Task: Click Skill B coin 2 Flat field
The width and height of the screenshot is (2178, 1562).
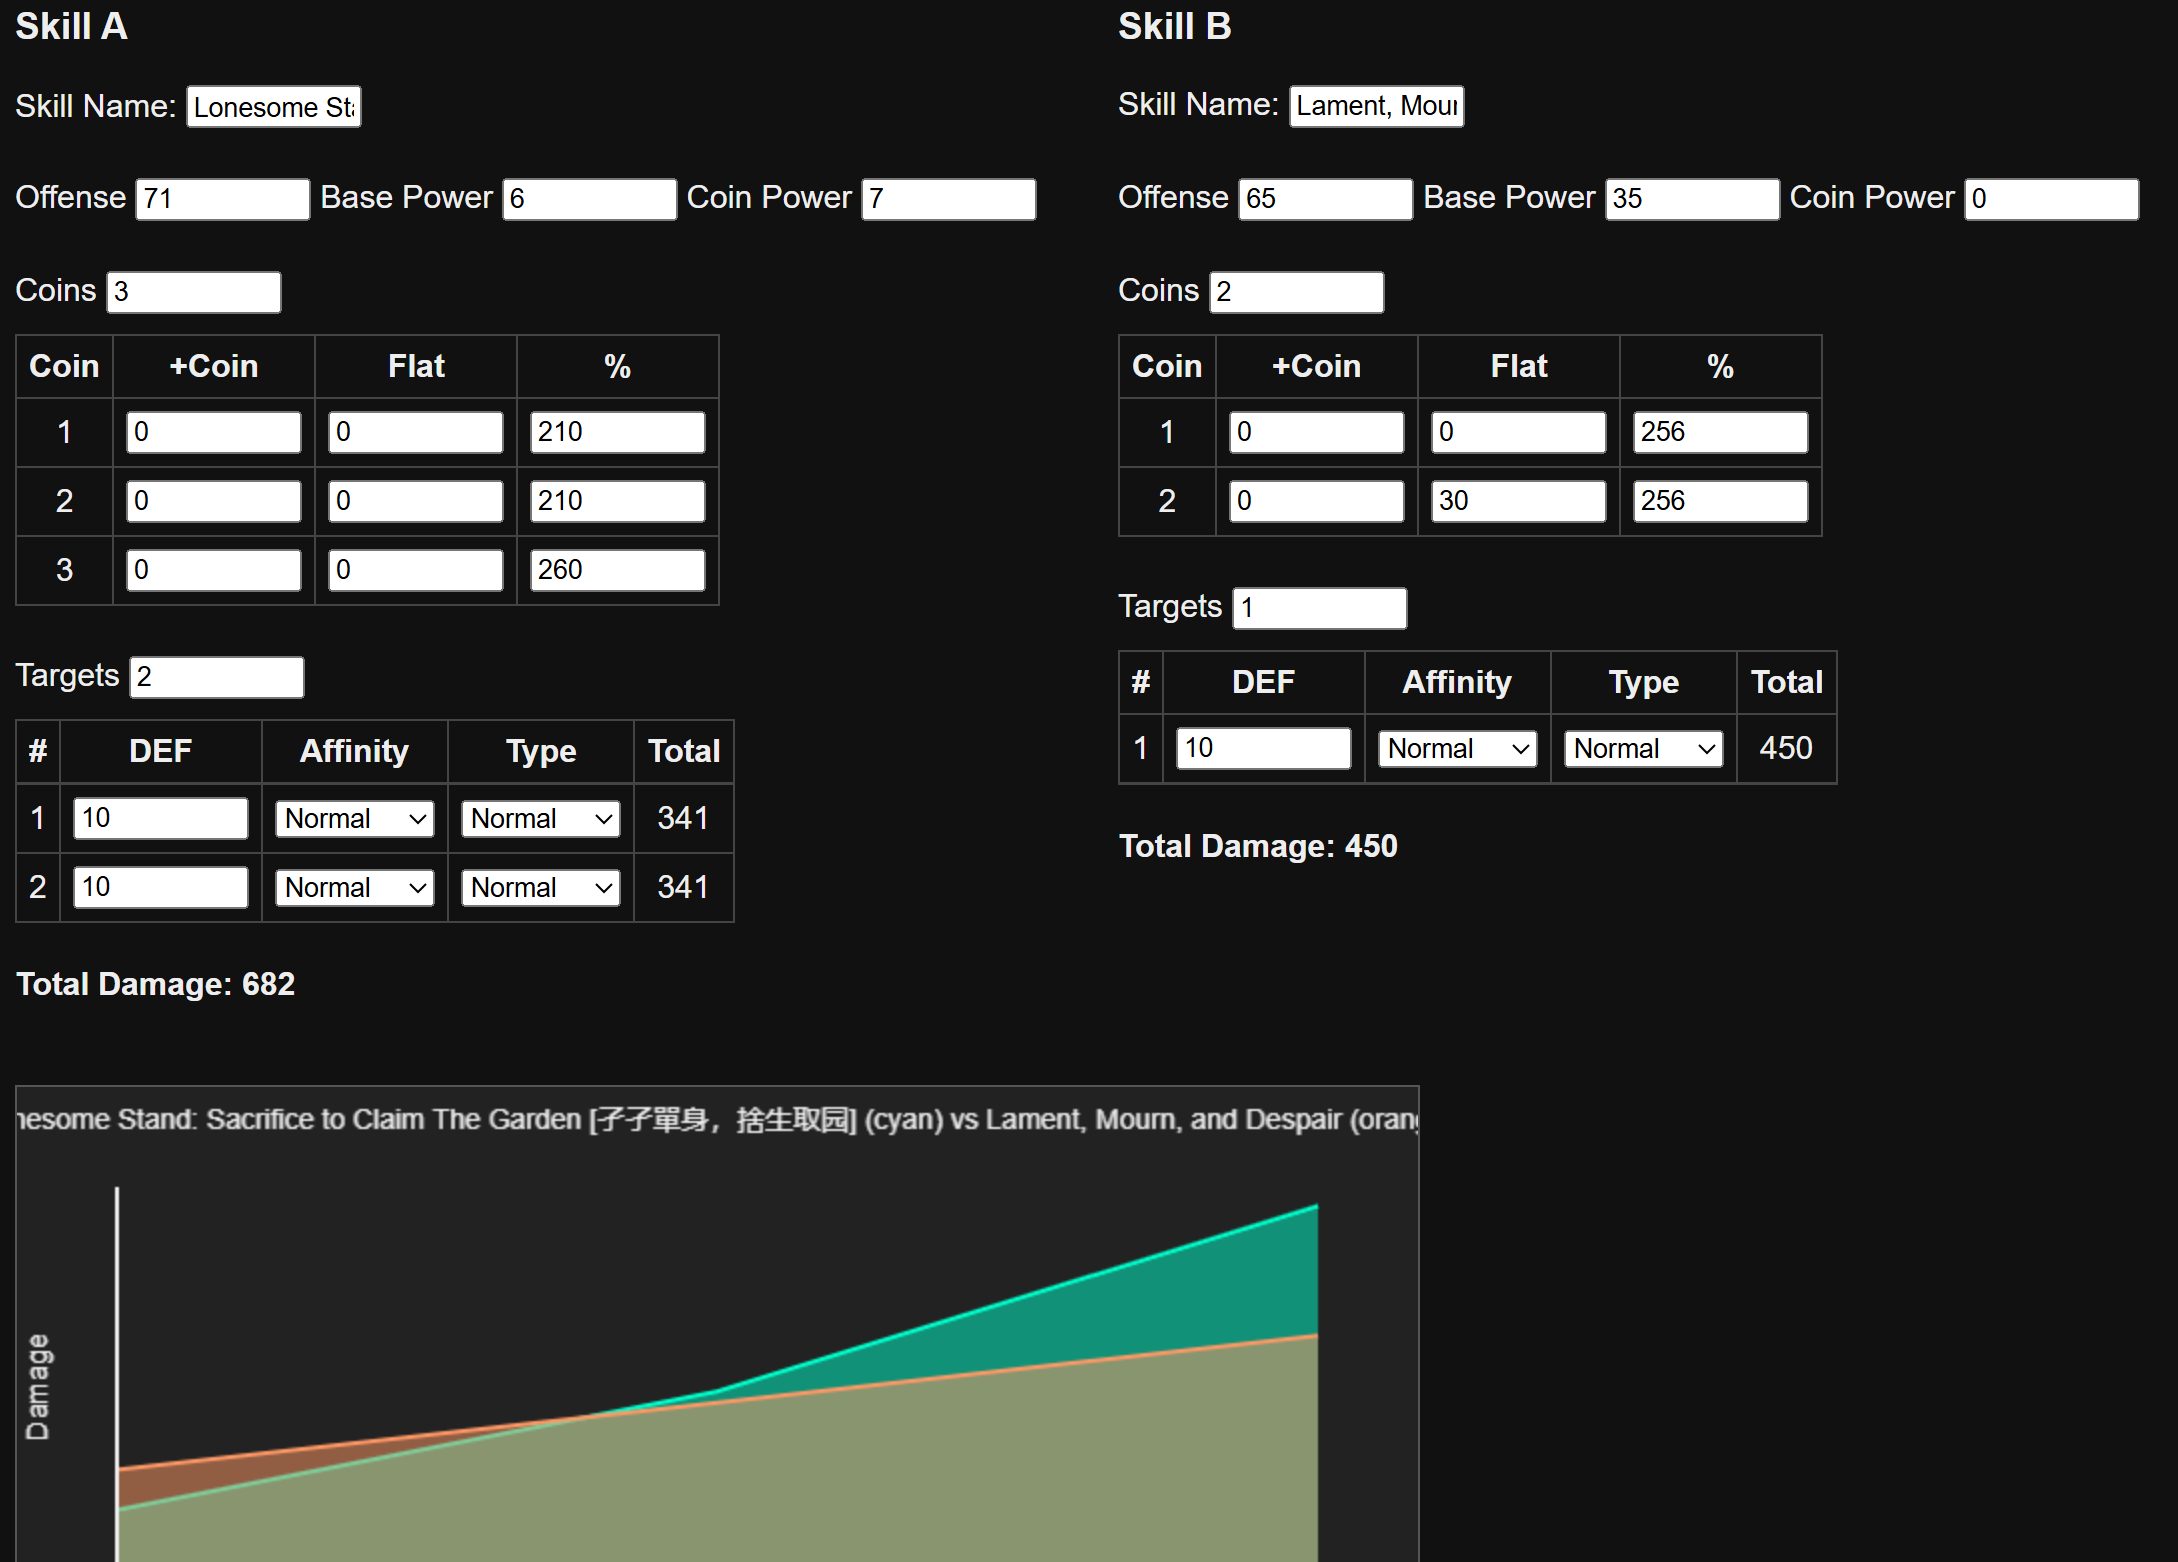Action: (1518, 501)
